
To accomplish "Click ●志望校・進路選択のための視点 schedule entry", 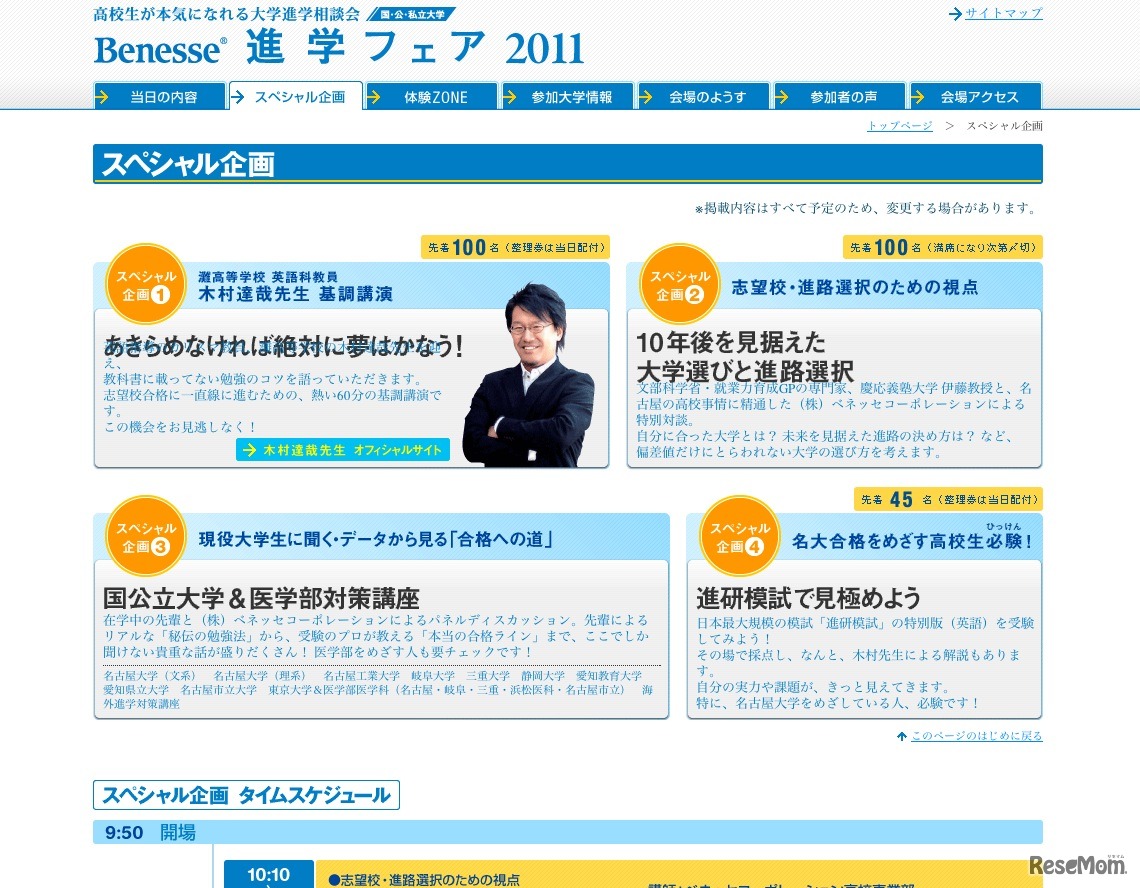I will [425, 880].
